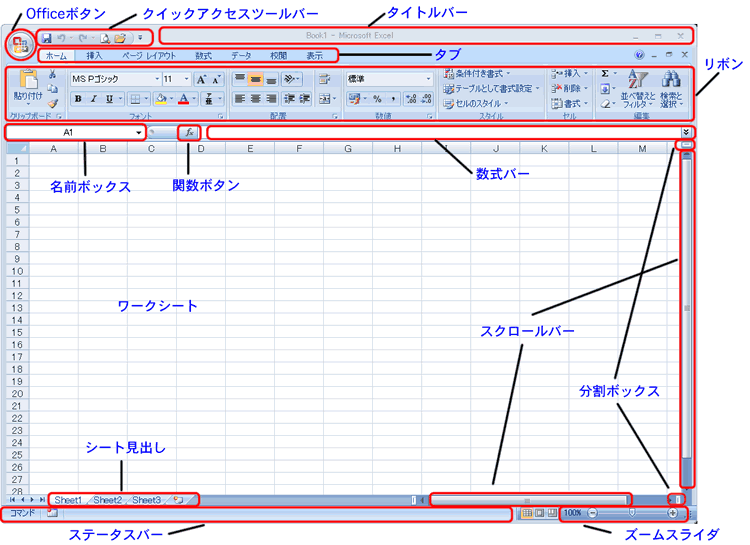Click the Merge and Center icon
Screen dimensions: 750x545
pyautogui.click(x=325, y=99)
